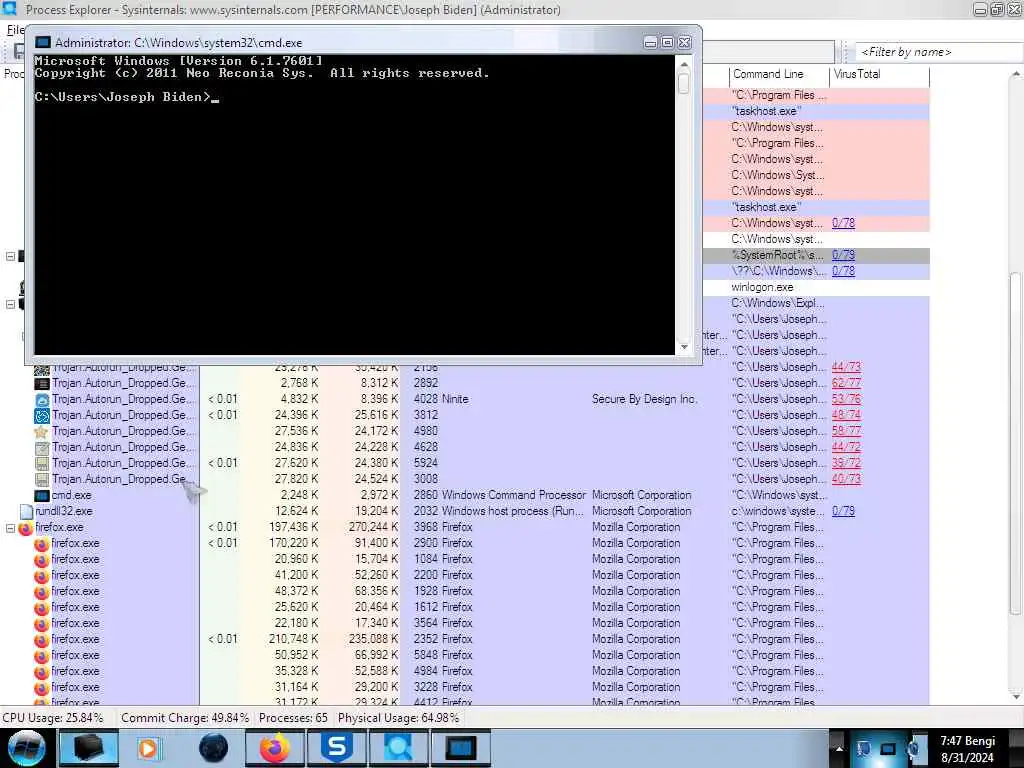Image resolution: width=1024 pixels, height=768 pixels.
Task: Click the cmd.exe process icon in the list
Action: click(42, 496)
